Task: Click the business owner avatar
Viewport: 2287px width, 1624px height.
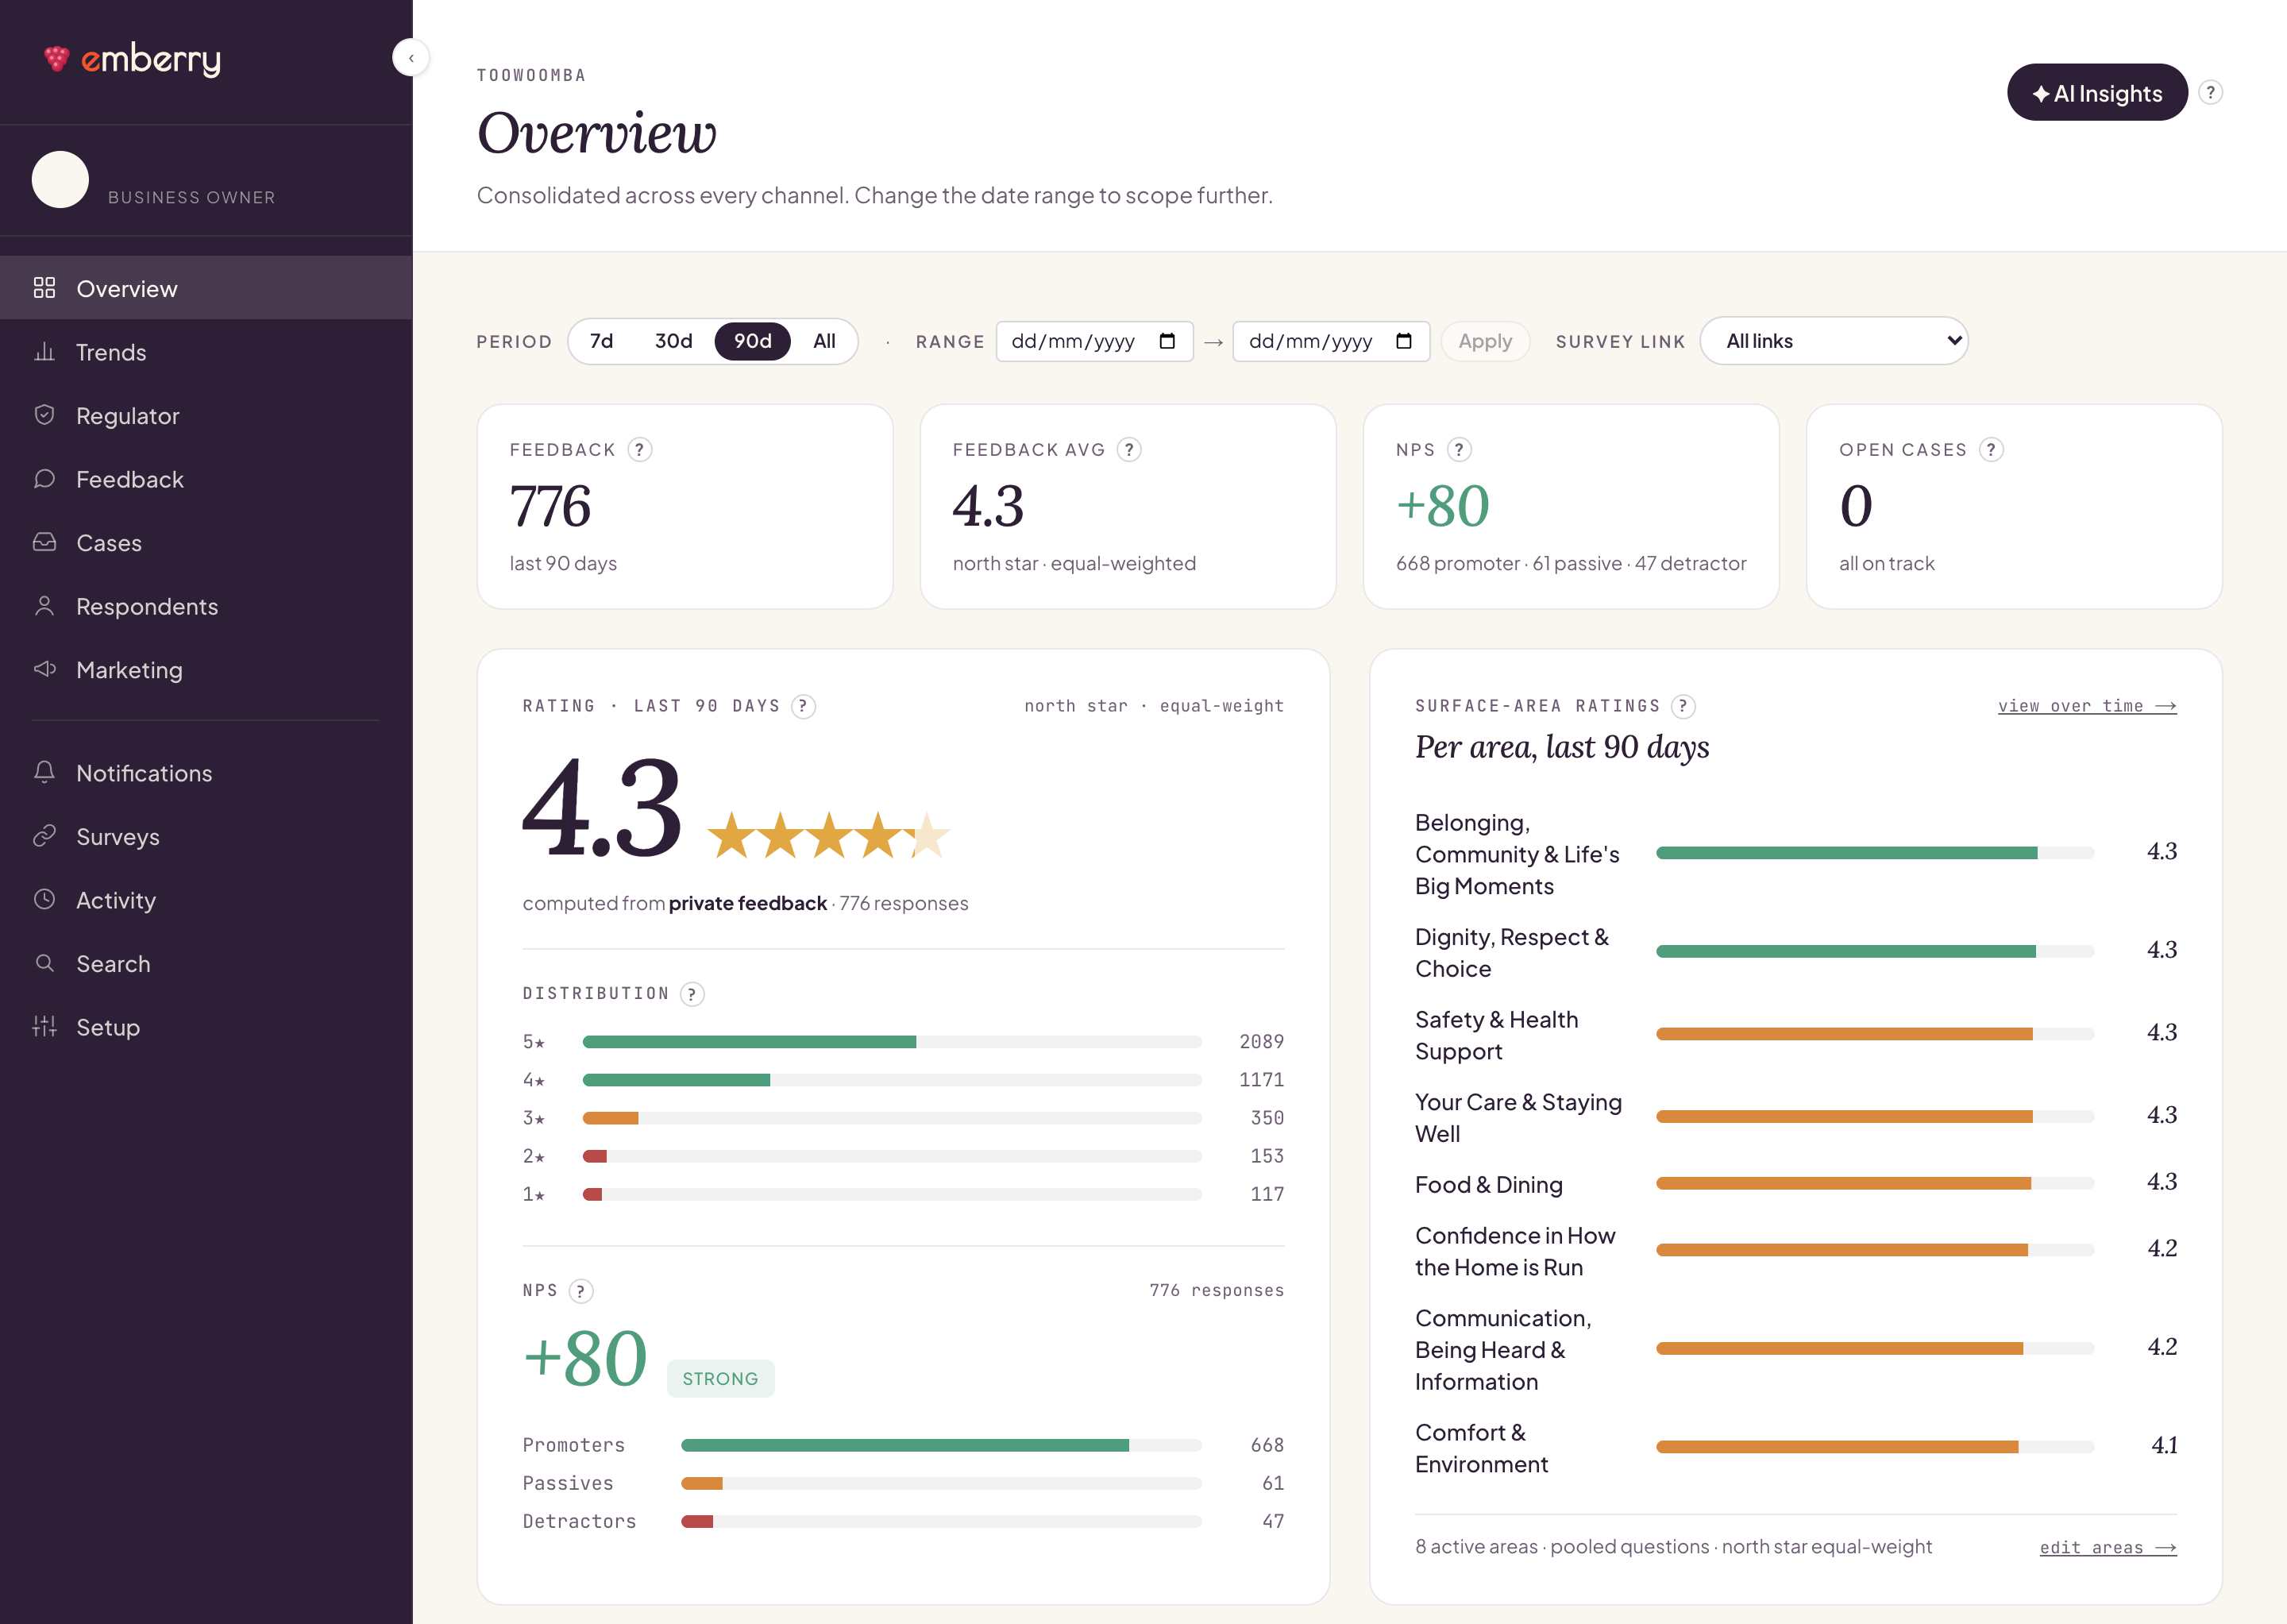Action: tap(60, 179)
